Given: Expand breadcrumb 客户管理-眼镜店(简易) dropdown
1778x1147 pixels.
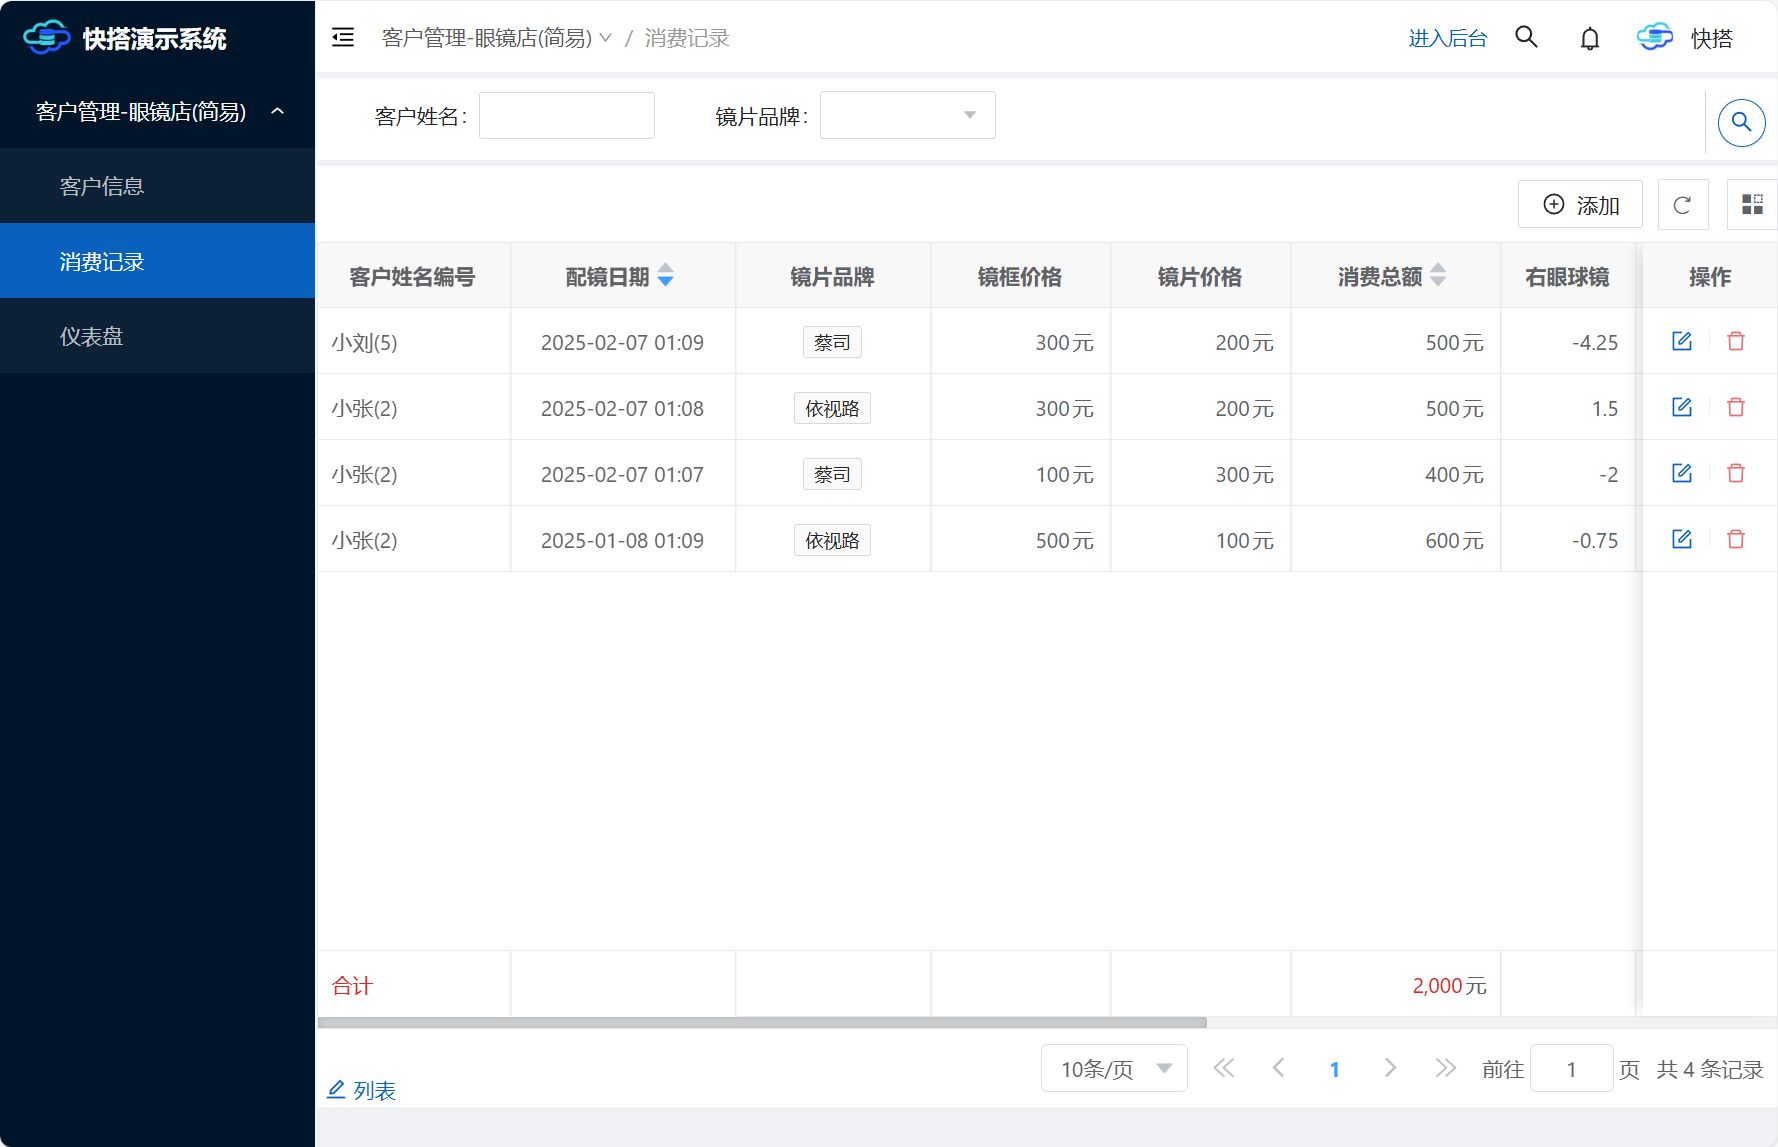Looking at the screenshot, I should [496, 38].
